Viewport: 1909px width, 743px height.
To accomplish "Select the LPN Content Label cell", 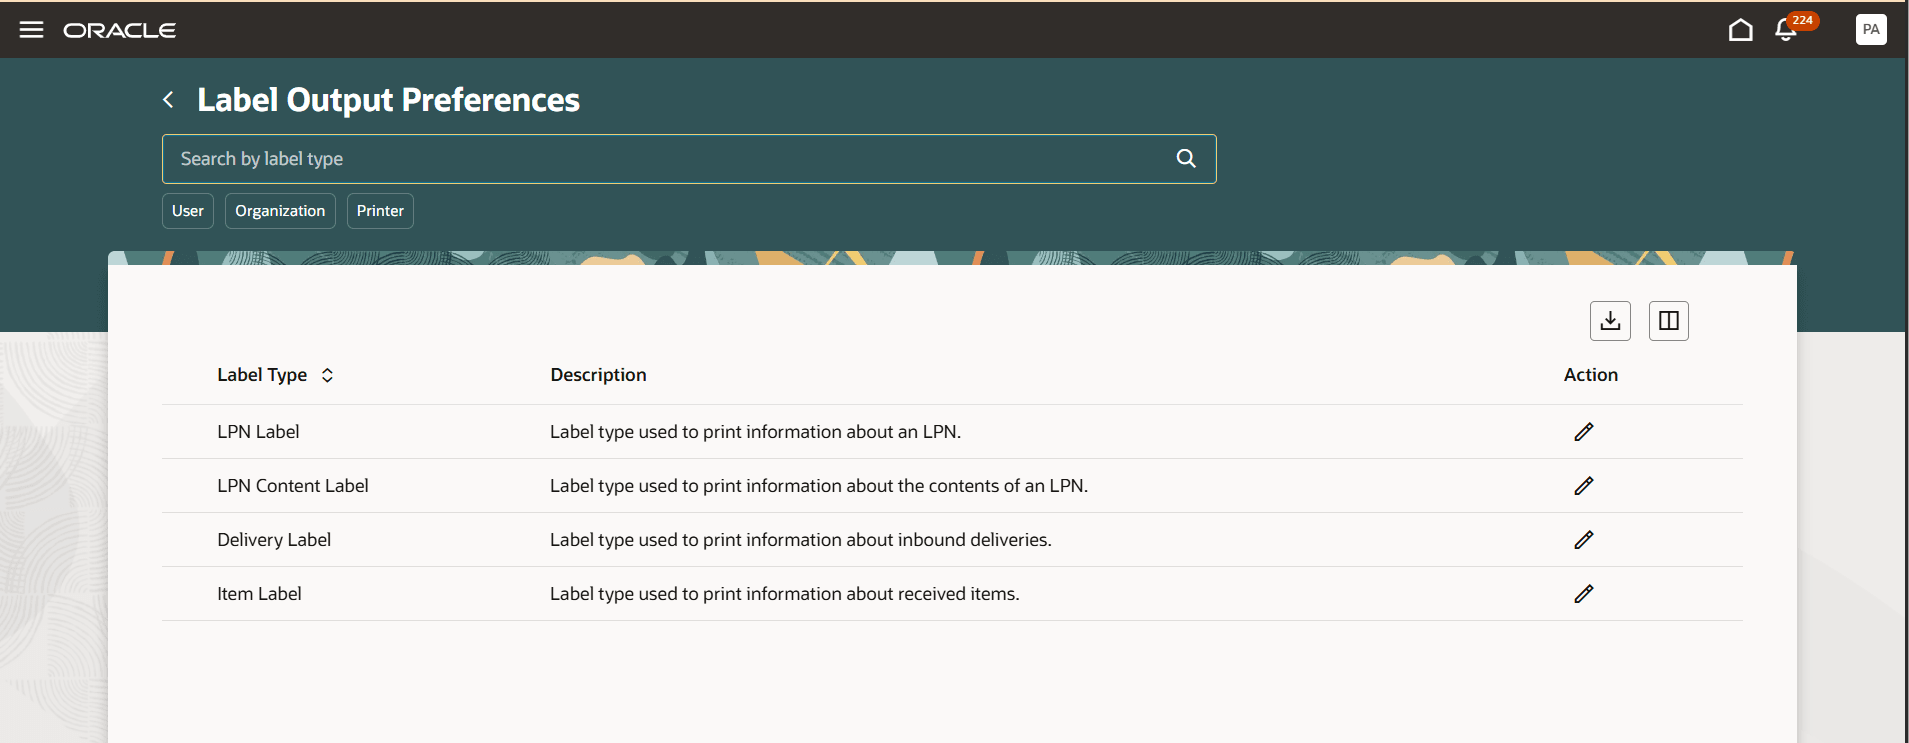I will click(x=293, y=486).
